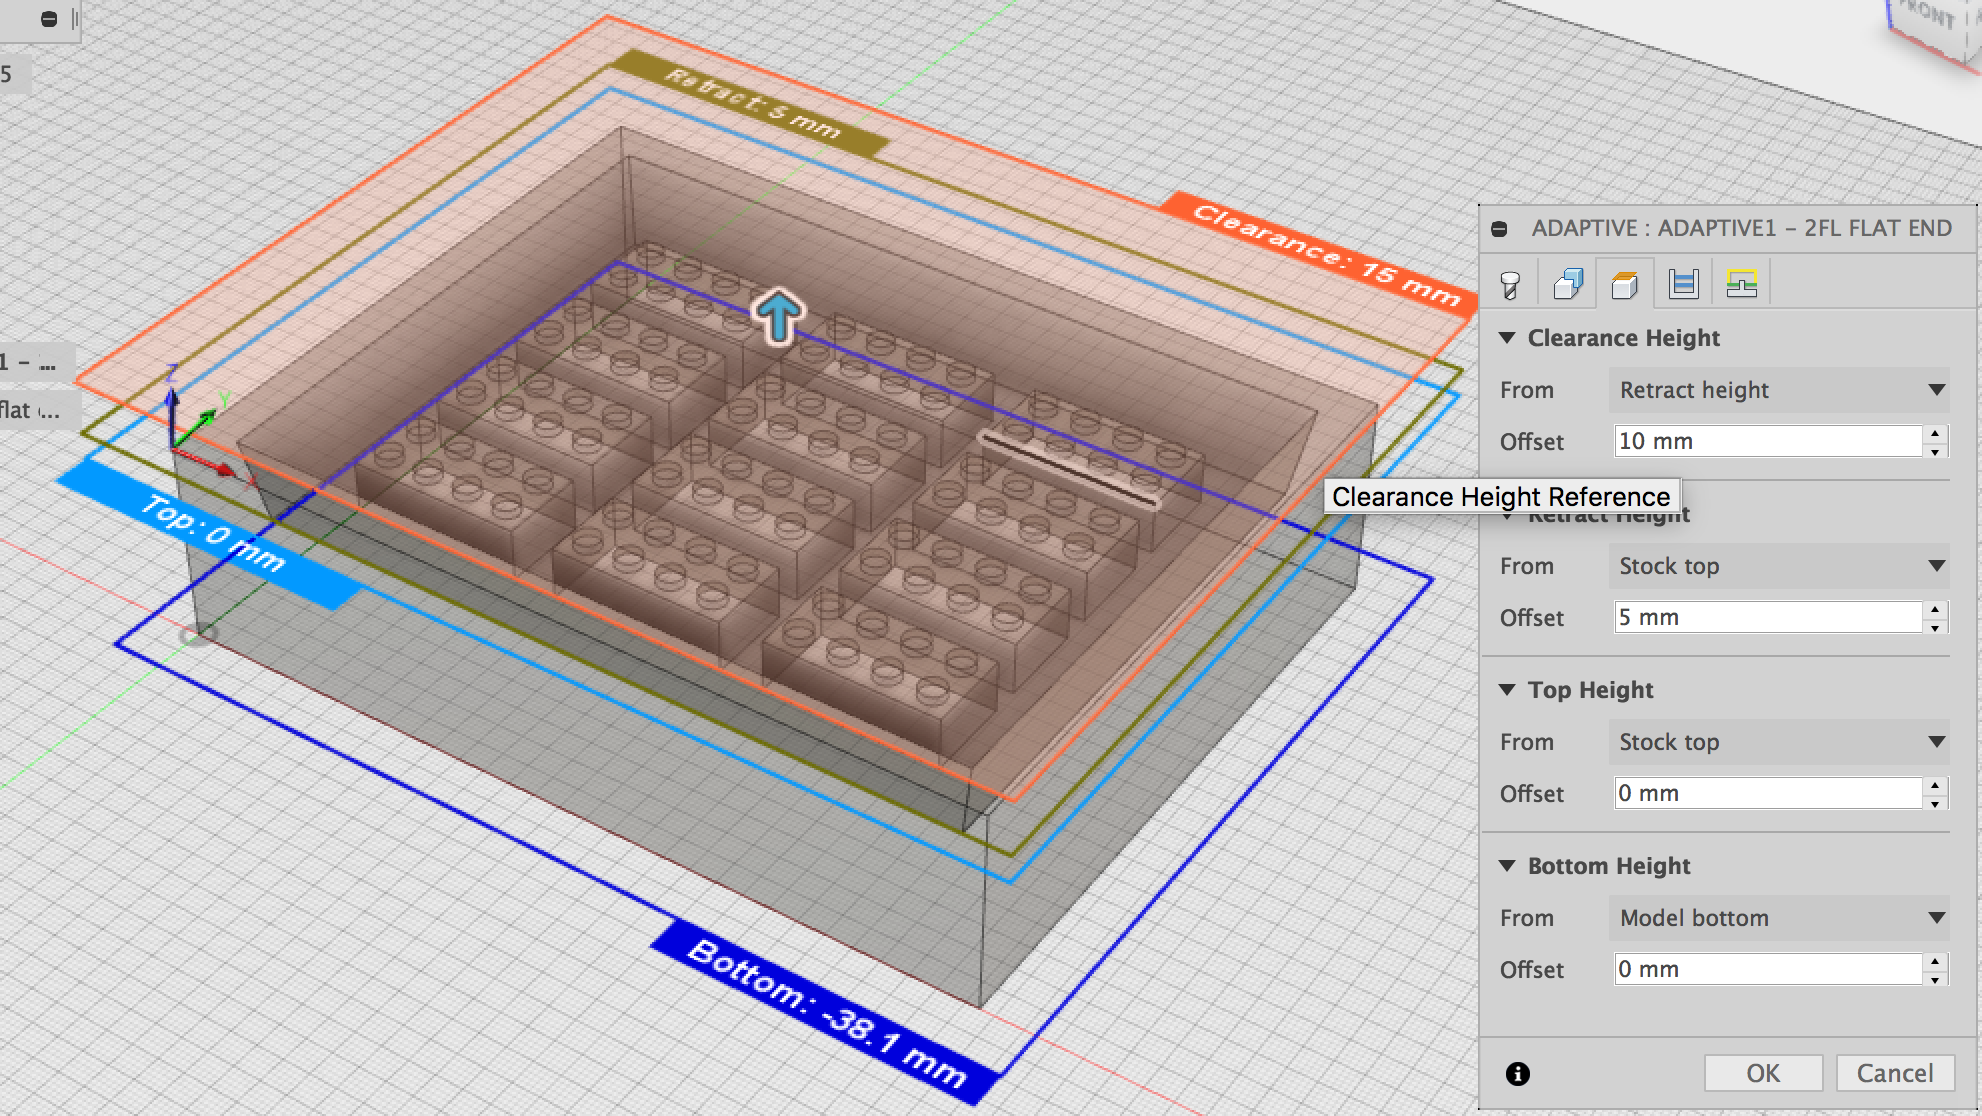Click the ViewCube in the top-right corner
This screenshot has width=1982, height=1116.
(1930, 30)
